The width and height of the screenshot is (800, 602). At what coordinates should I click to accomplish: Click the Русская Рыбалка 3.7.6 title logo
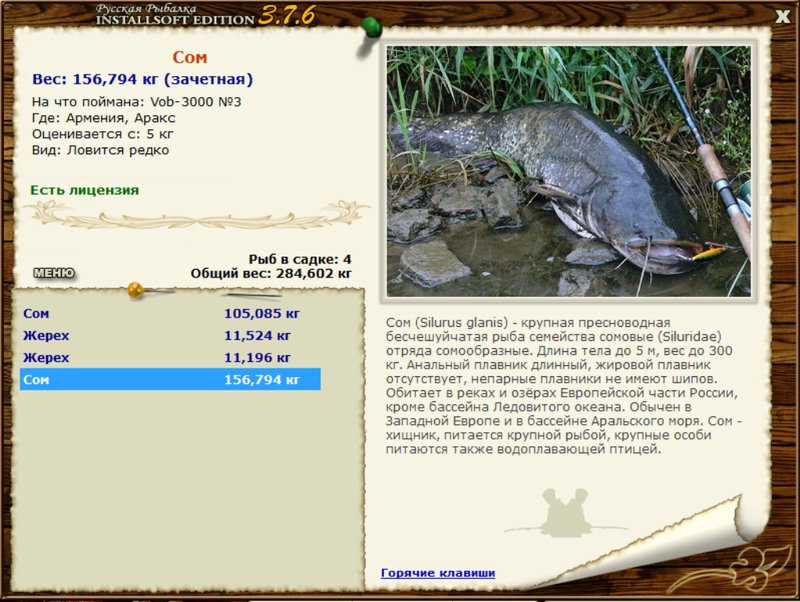click(206, 15)
